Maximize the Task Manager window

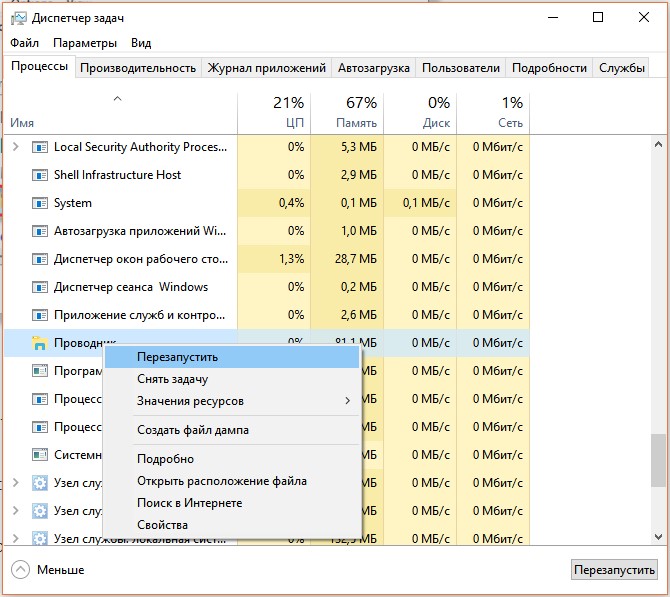(x=598, y=18)
